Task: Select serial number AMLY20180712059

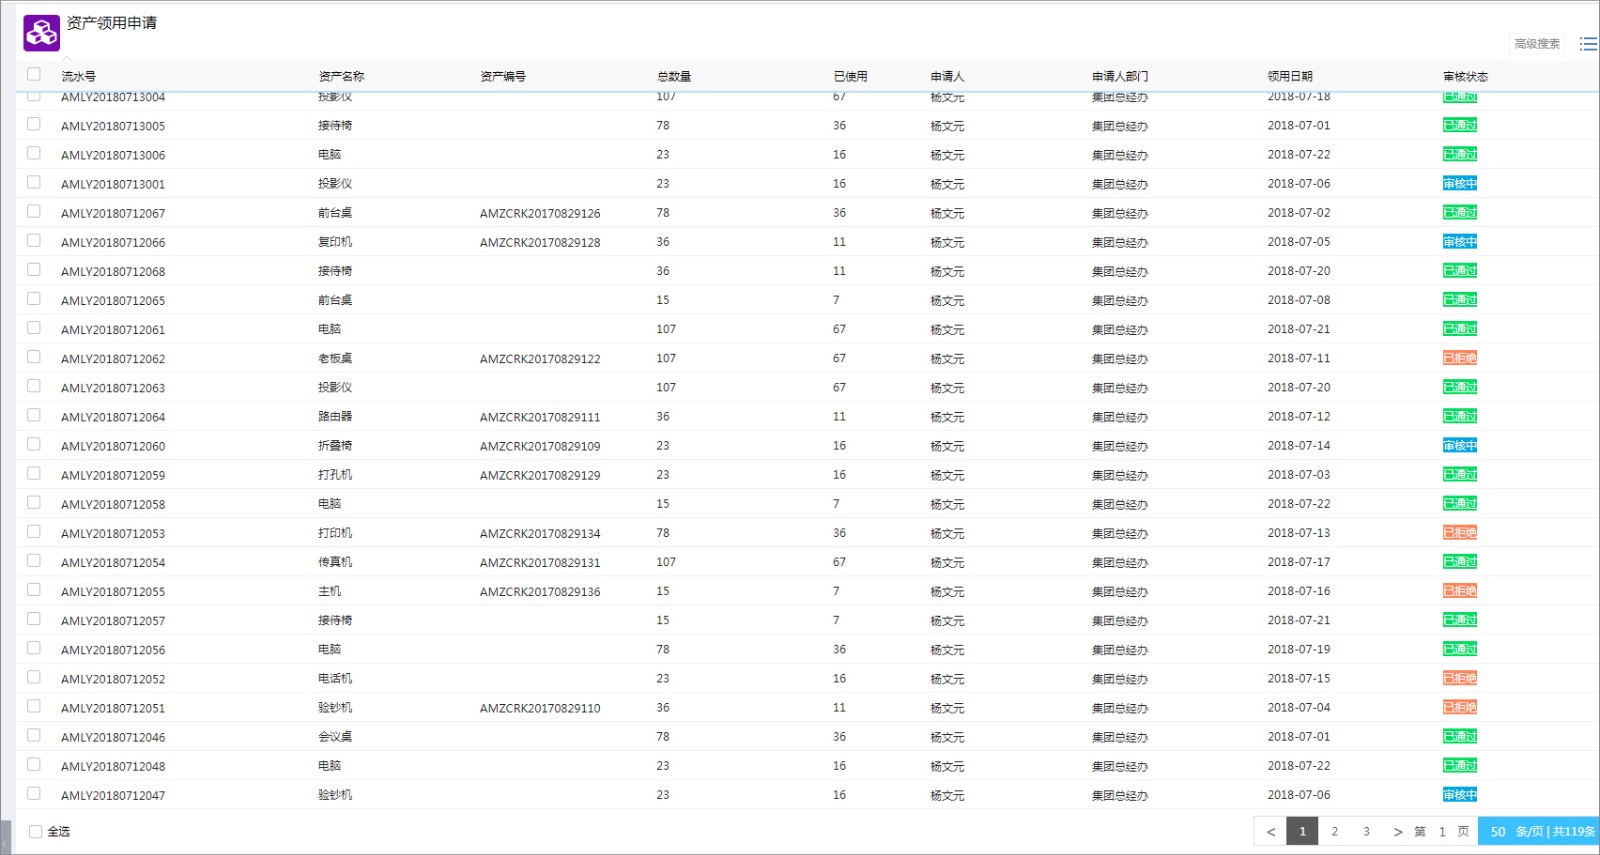Action: coord(113,475)
